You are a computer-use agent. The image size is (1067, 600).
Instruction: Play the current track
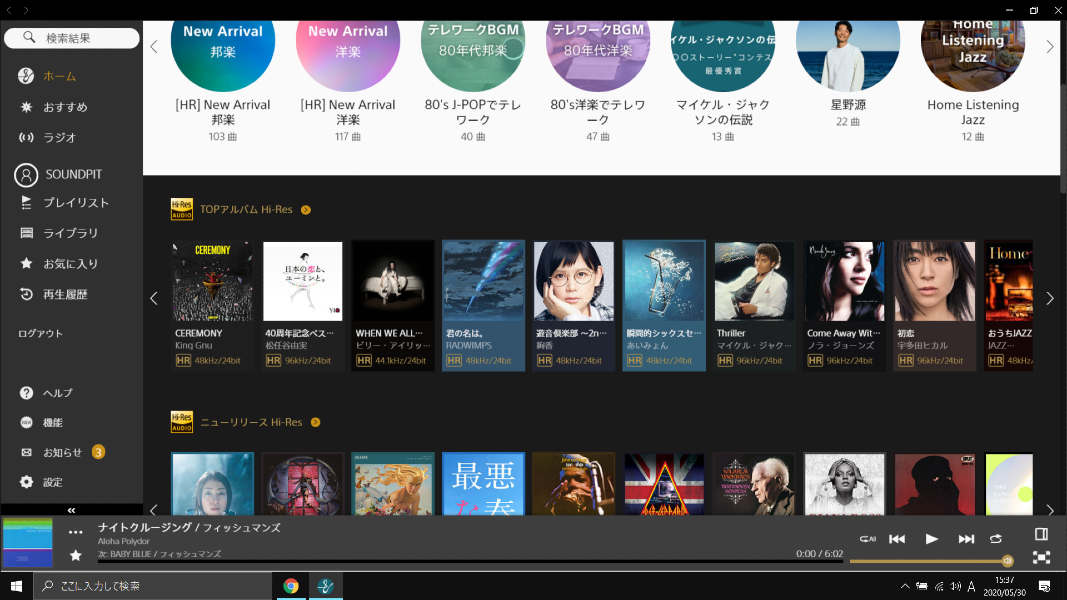(x=932, y=539)
